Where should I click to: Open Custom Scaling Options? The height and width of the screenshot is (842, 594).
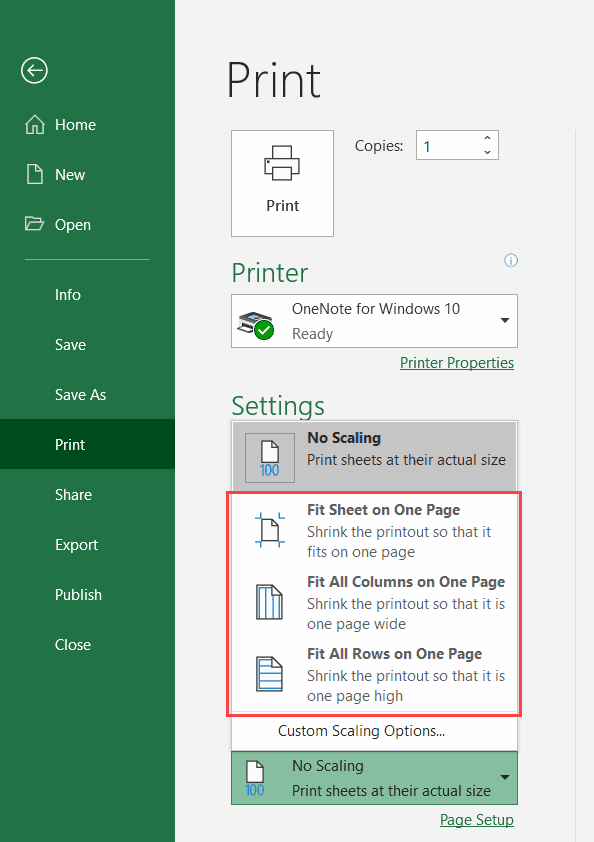[361, 731]
